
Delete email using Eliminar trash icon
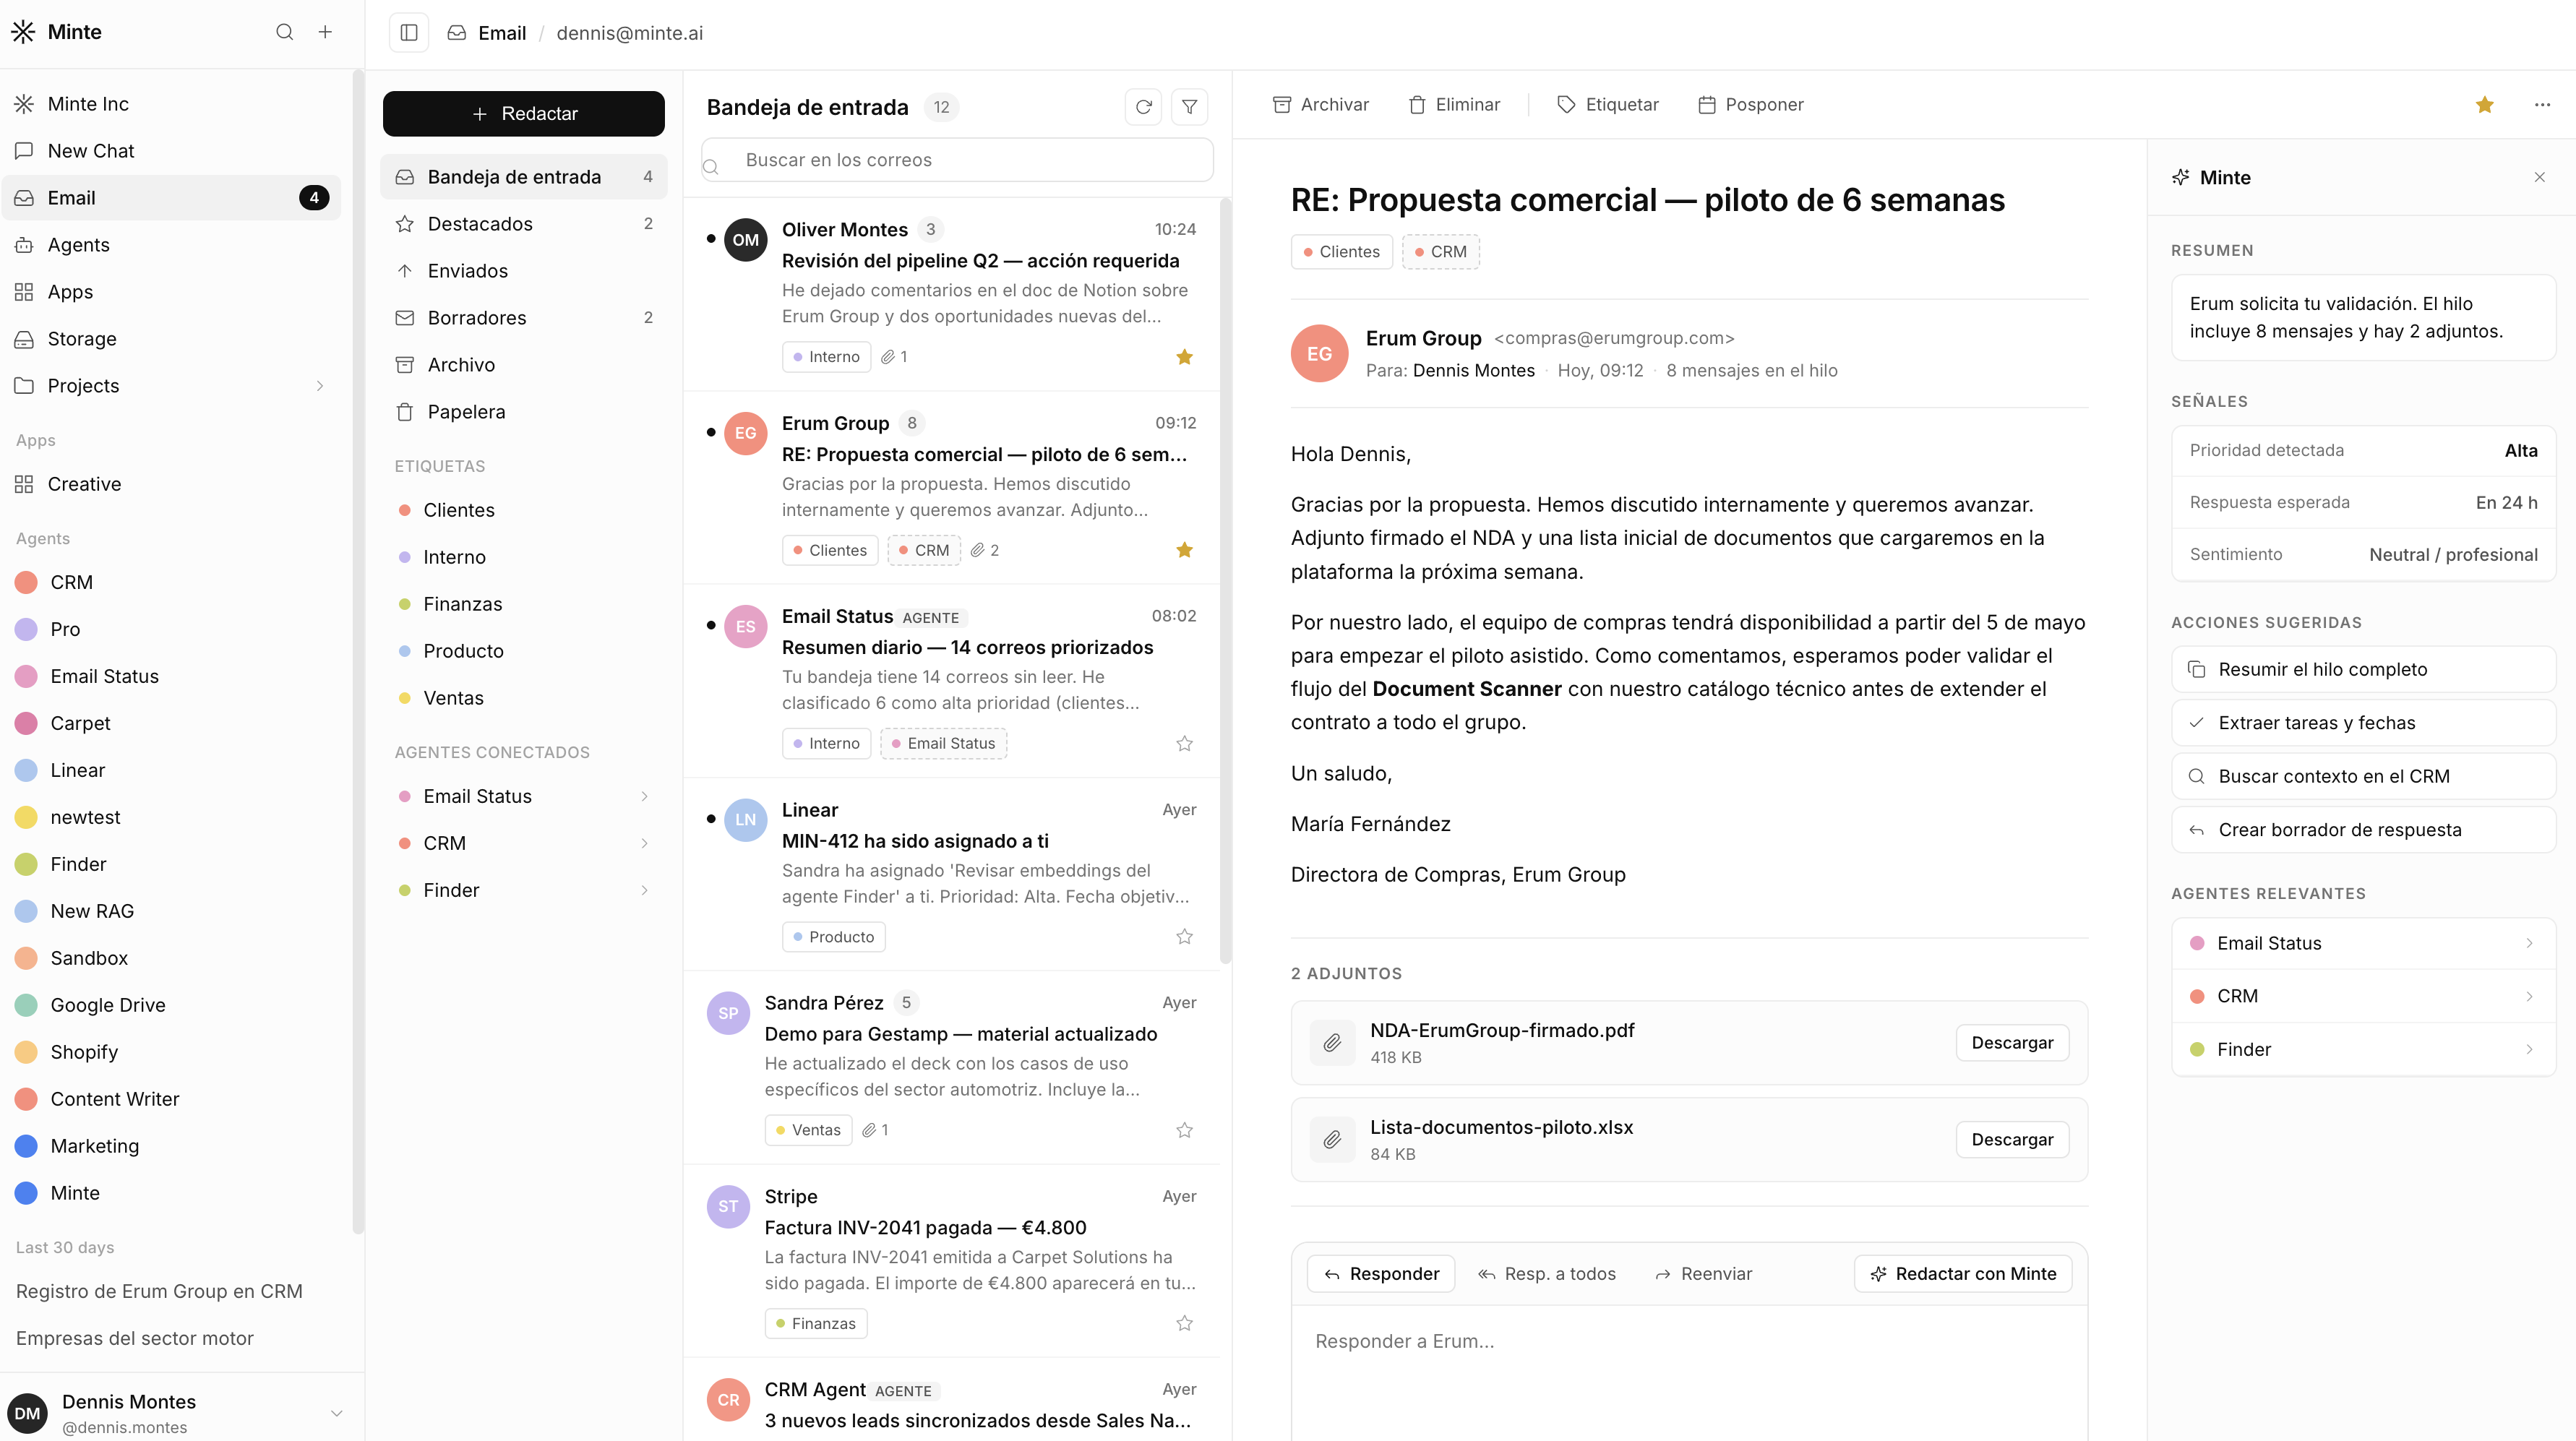coord(1417,105)
